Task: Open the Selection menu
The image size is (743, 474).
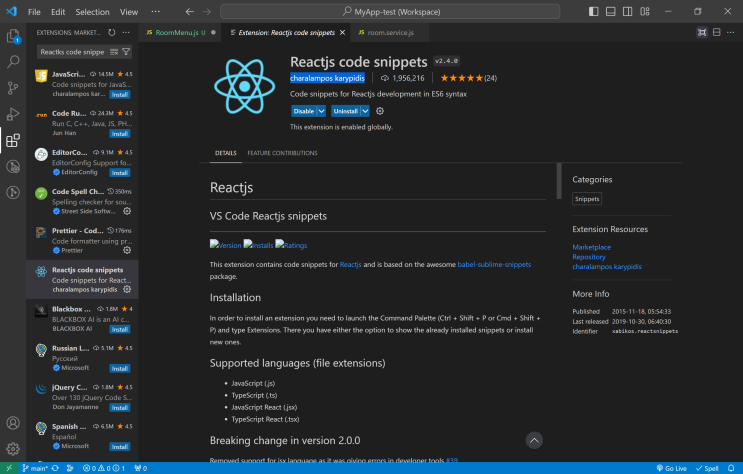Action: point(92,12)
